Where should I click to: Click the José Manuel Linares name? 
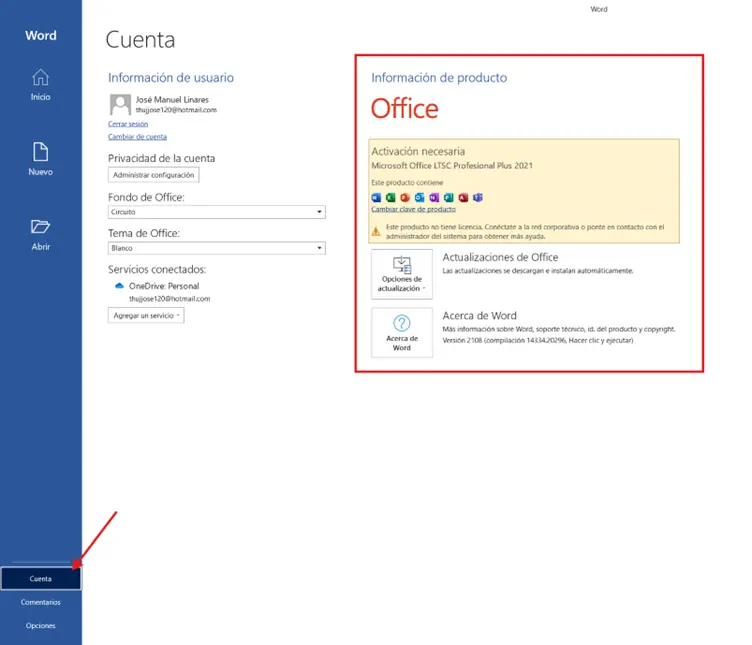click(x=172, y=100)
